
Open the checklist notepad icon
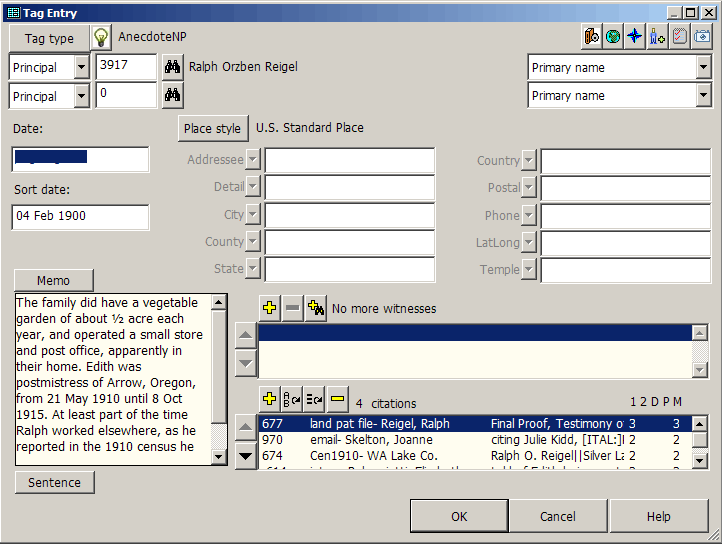coord(679,36)
